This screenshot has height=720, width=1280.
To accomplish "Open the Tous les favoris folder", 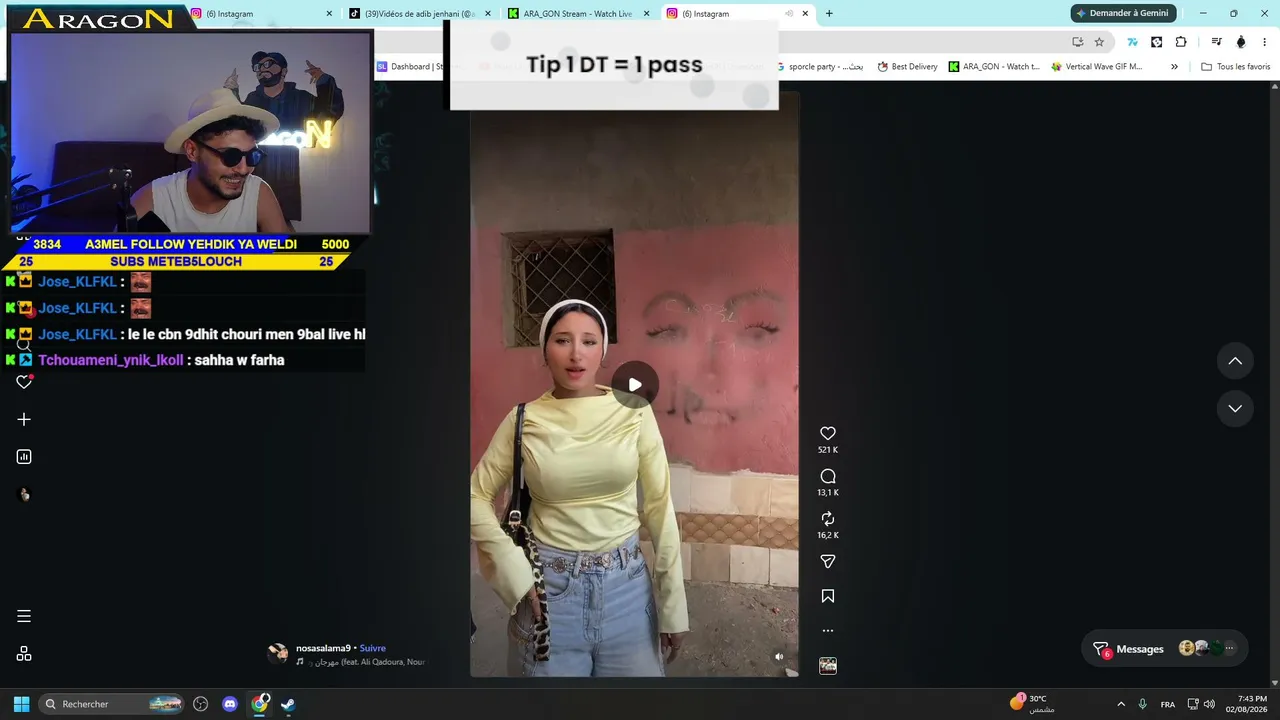I will click(1236, 67).
